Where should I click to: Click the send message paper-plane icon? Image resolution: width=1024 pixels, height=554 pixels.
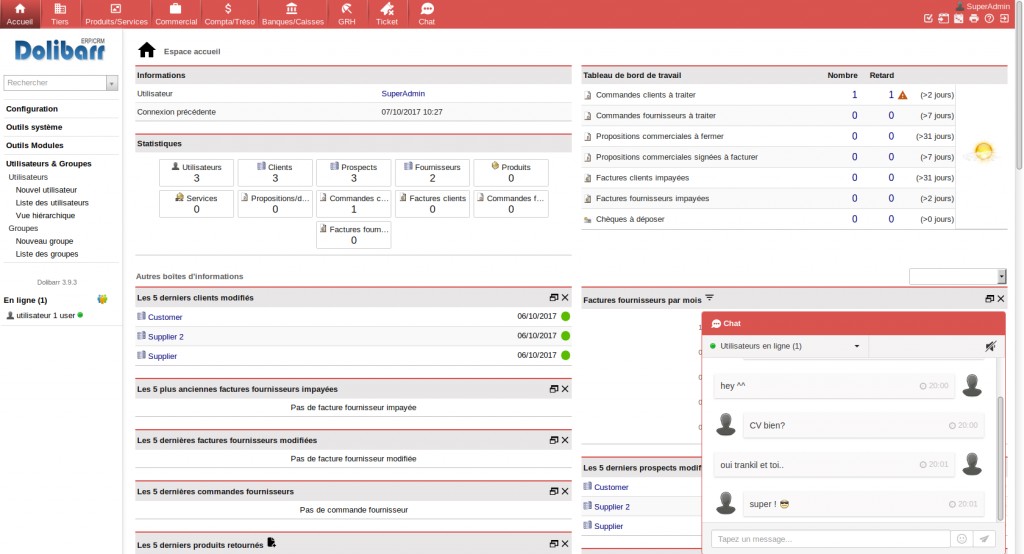pyautogui.click(x=985, y=538)
